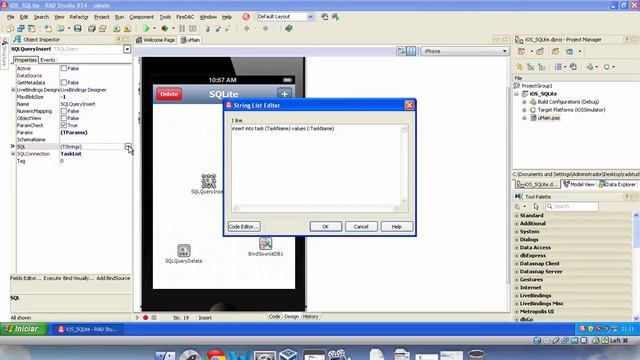The width and height of the screenshot is (640, 360).
Task: Click the Collapse All tree icon in Project Manager
Action: [542, 67]
